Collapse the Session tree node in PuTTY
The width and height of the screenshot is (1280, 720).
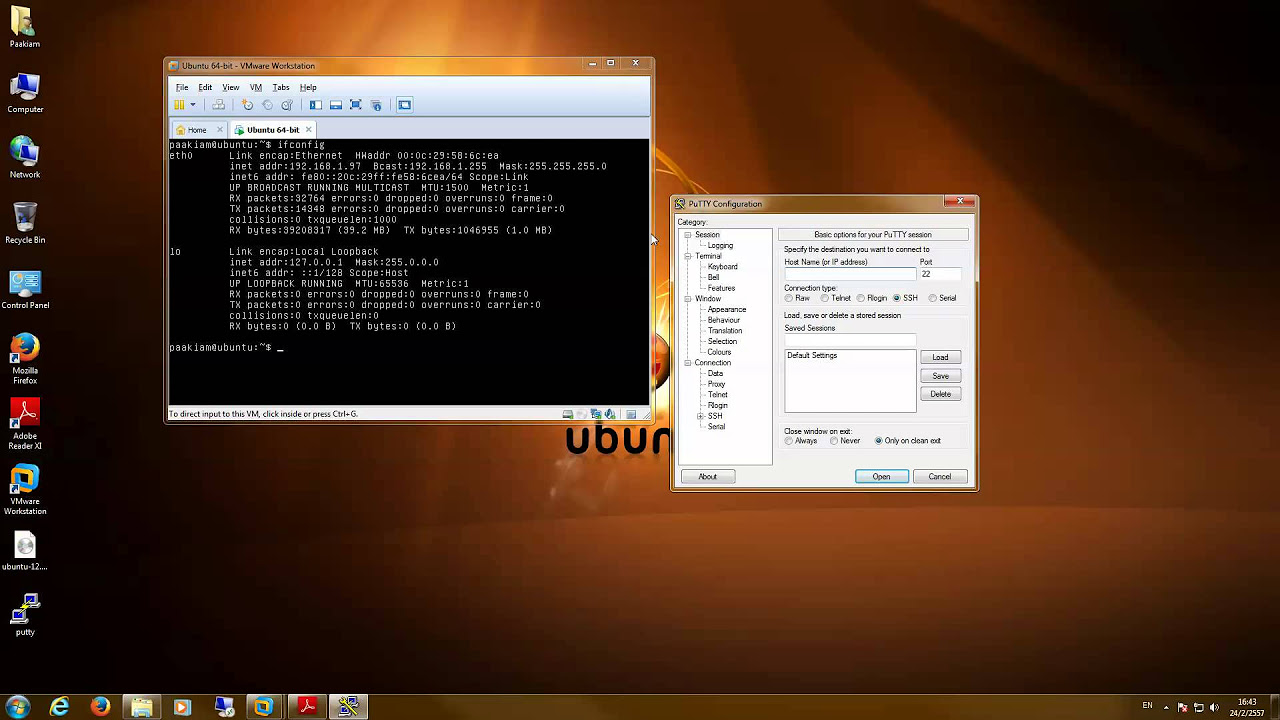688,235
